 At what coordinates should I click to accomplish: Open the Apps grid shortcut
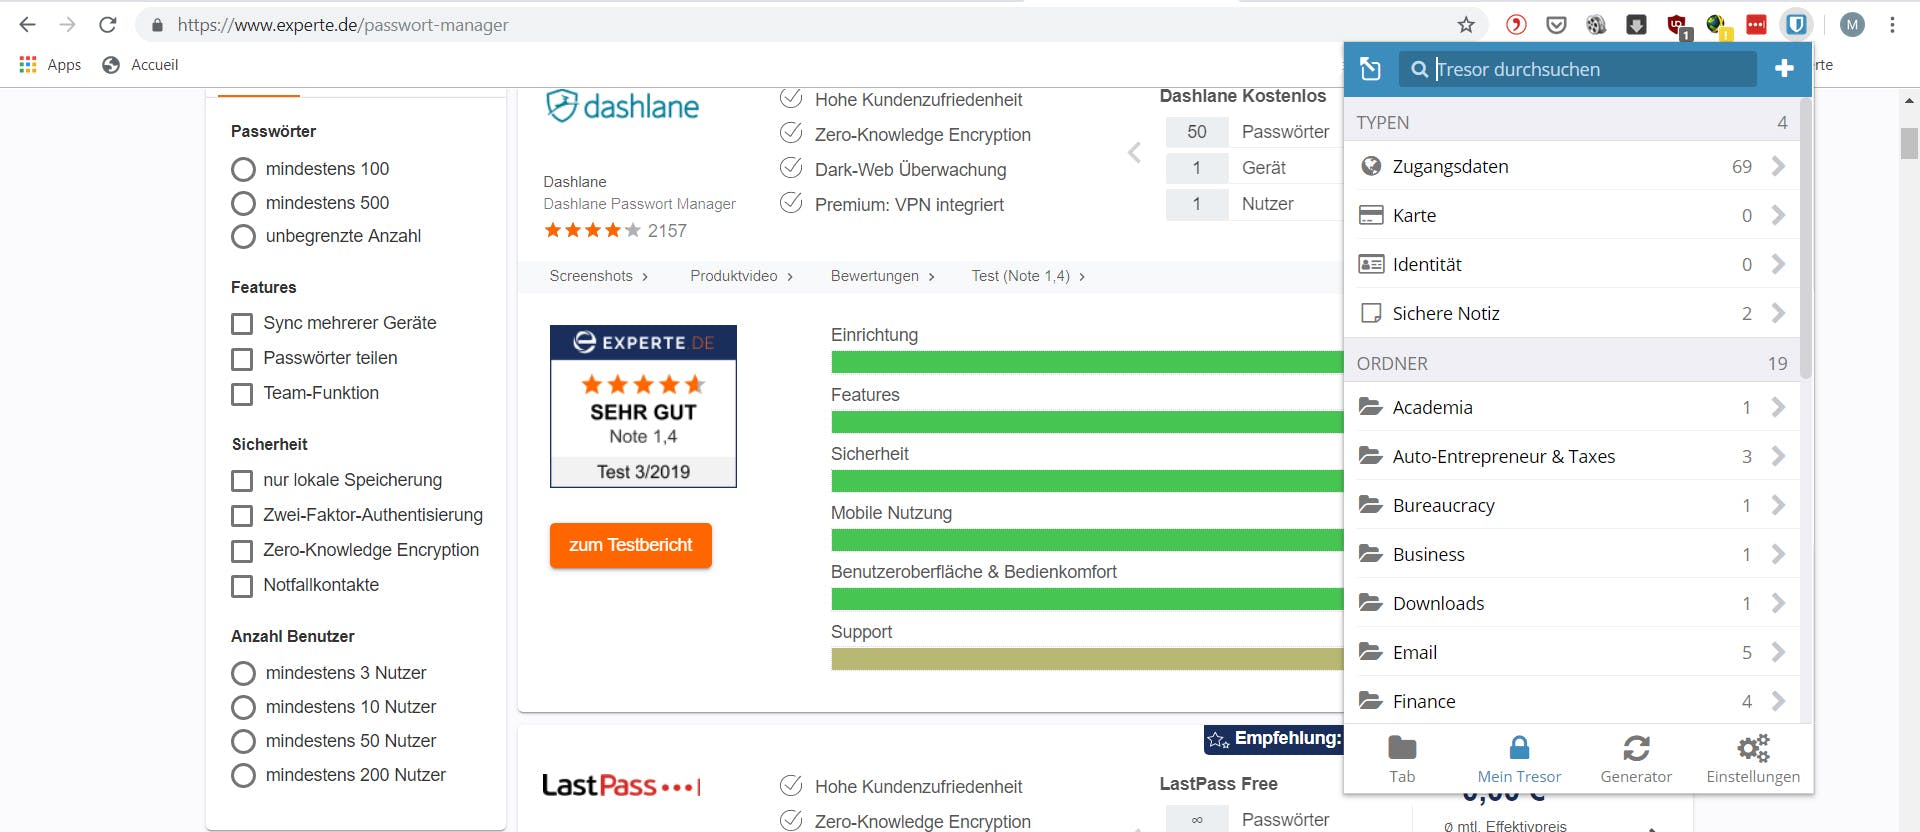50,64
